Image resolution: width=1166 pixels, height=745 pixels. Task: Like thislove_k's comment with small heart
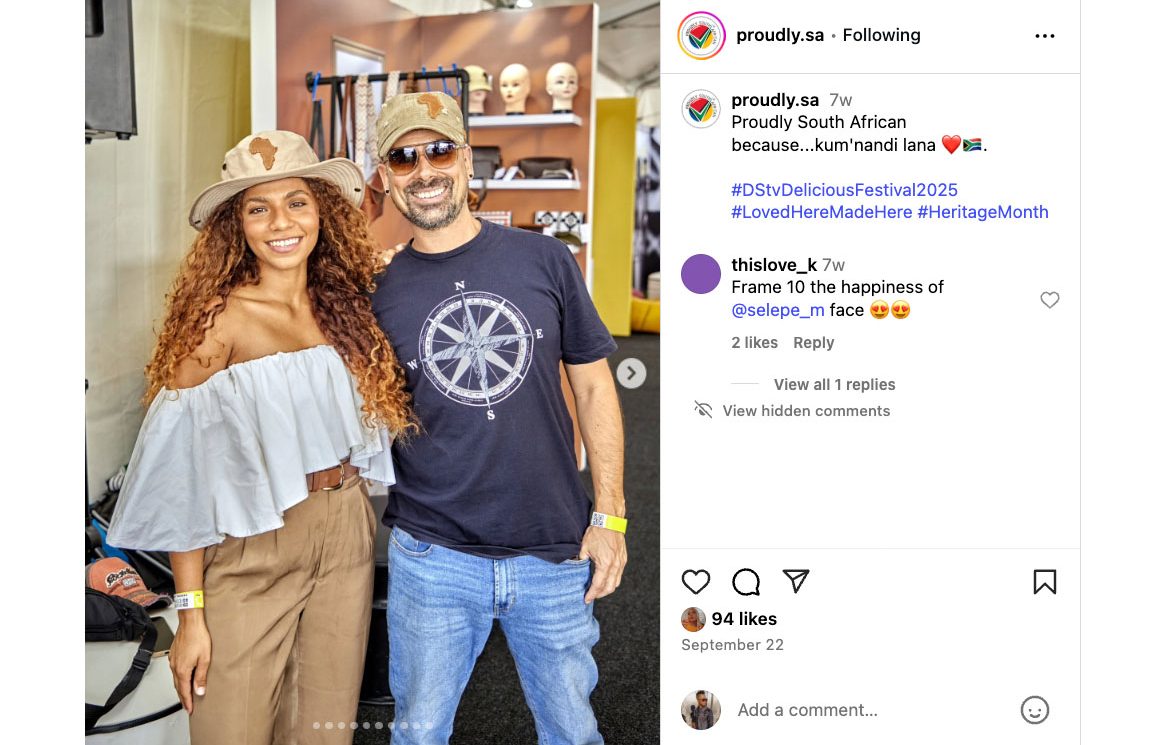click(1049, 300)
